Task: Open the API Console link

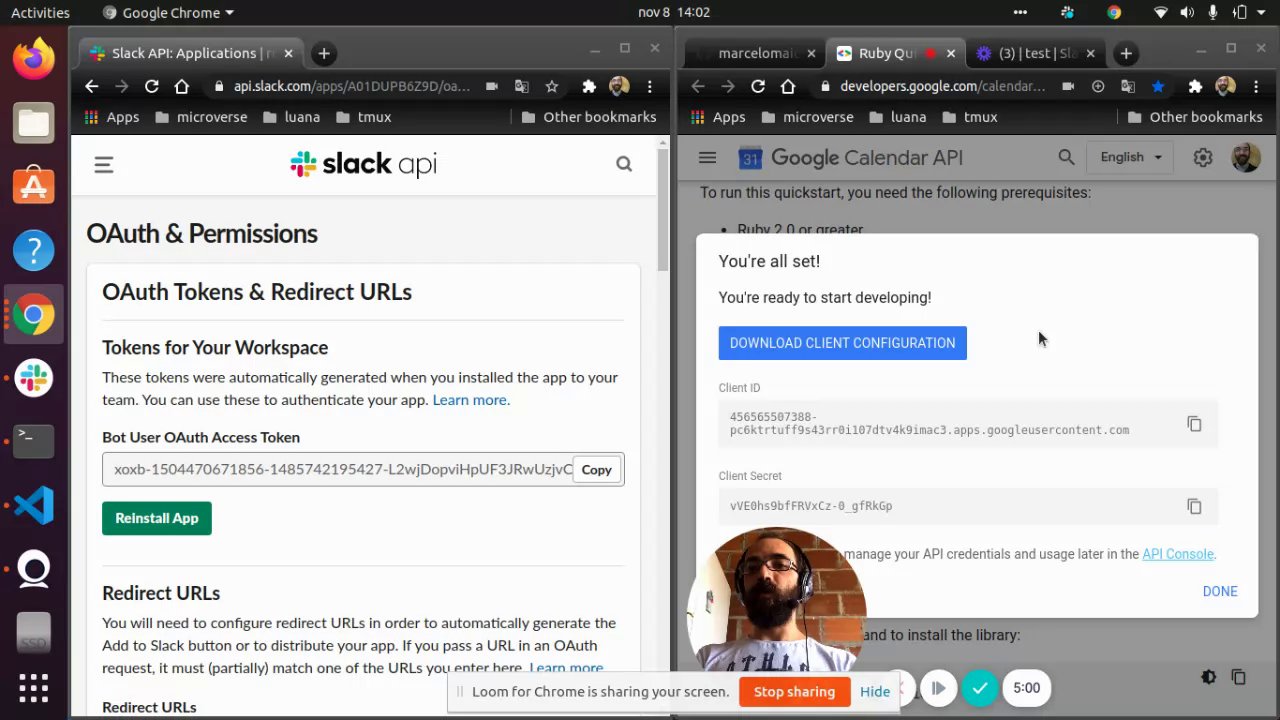Action: [x=1178, y=554]
